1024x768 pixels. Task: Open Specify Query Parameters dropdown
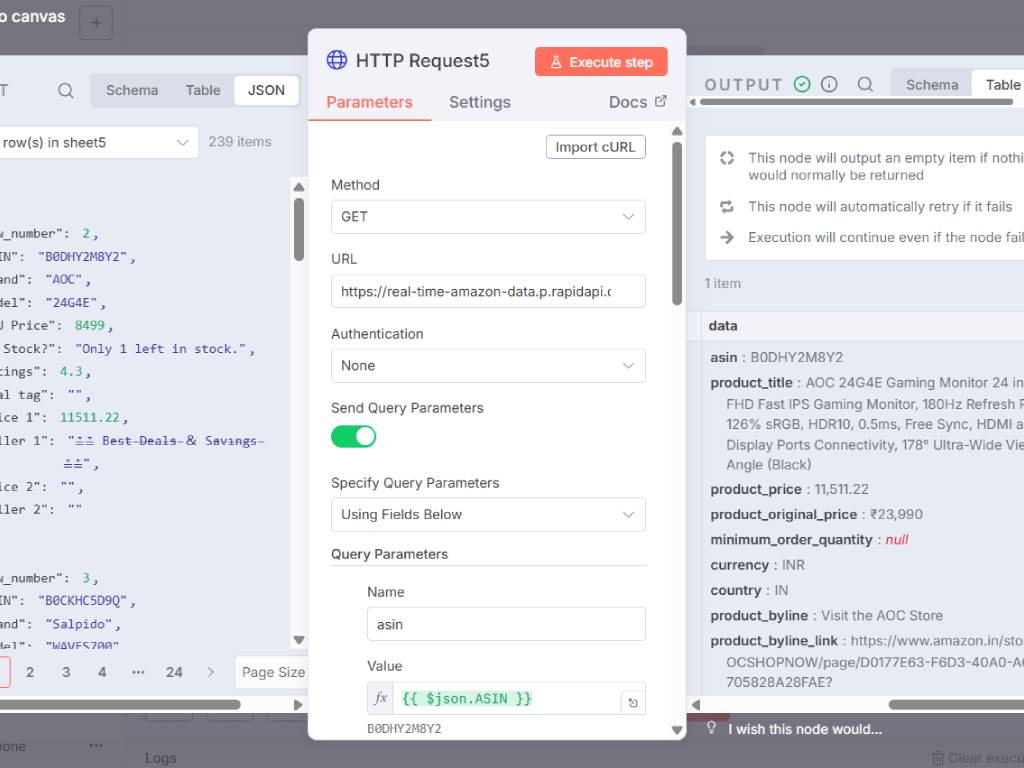[x=488, y=515]
